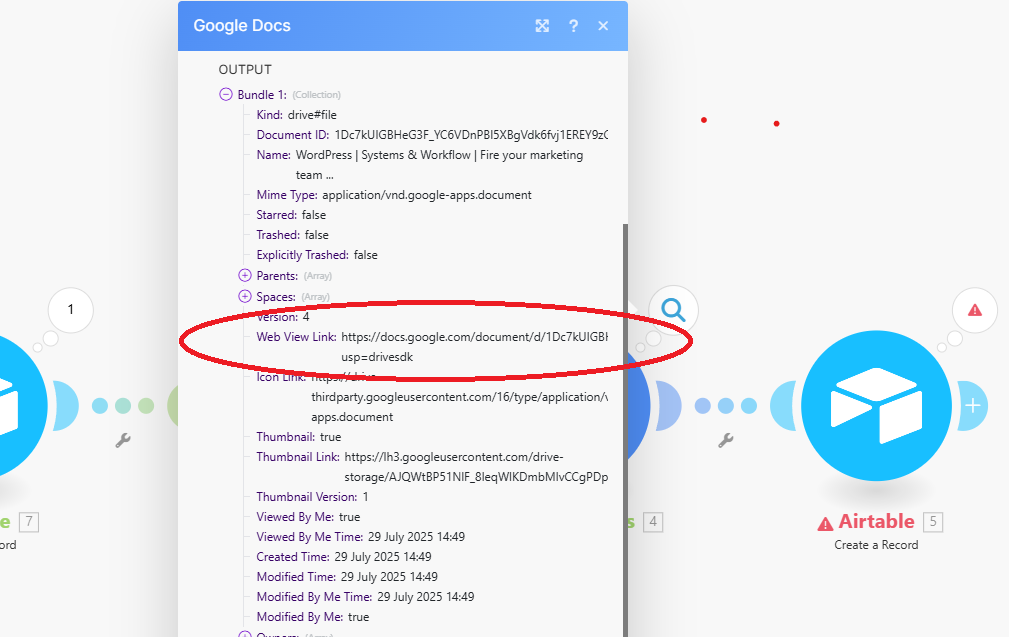The image size is (1009, 637).
Task: Click the Name value starting with WordPress
Action: pos(440,165)
